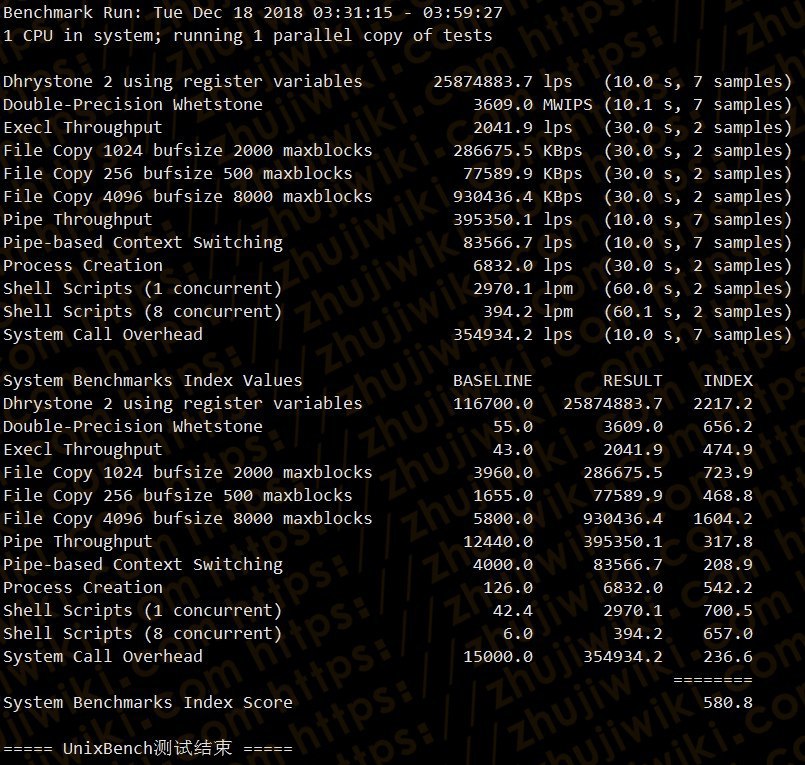
Task: Click 'Shell Scripts (8 concurrent)' label in index table
Action: [143, 634]
